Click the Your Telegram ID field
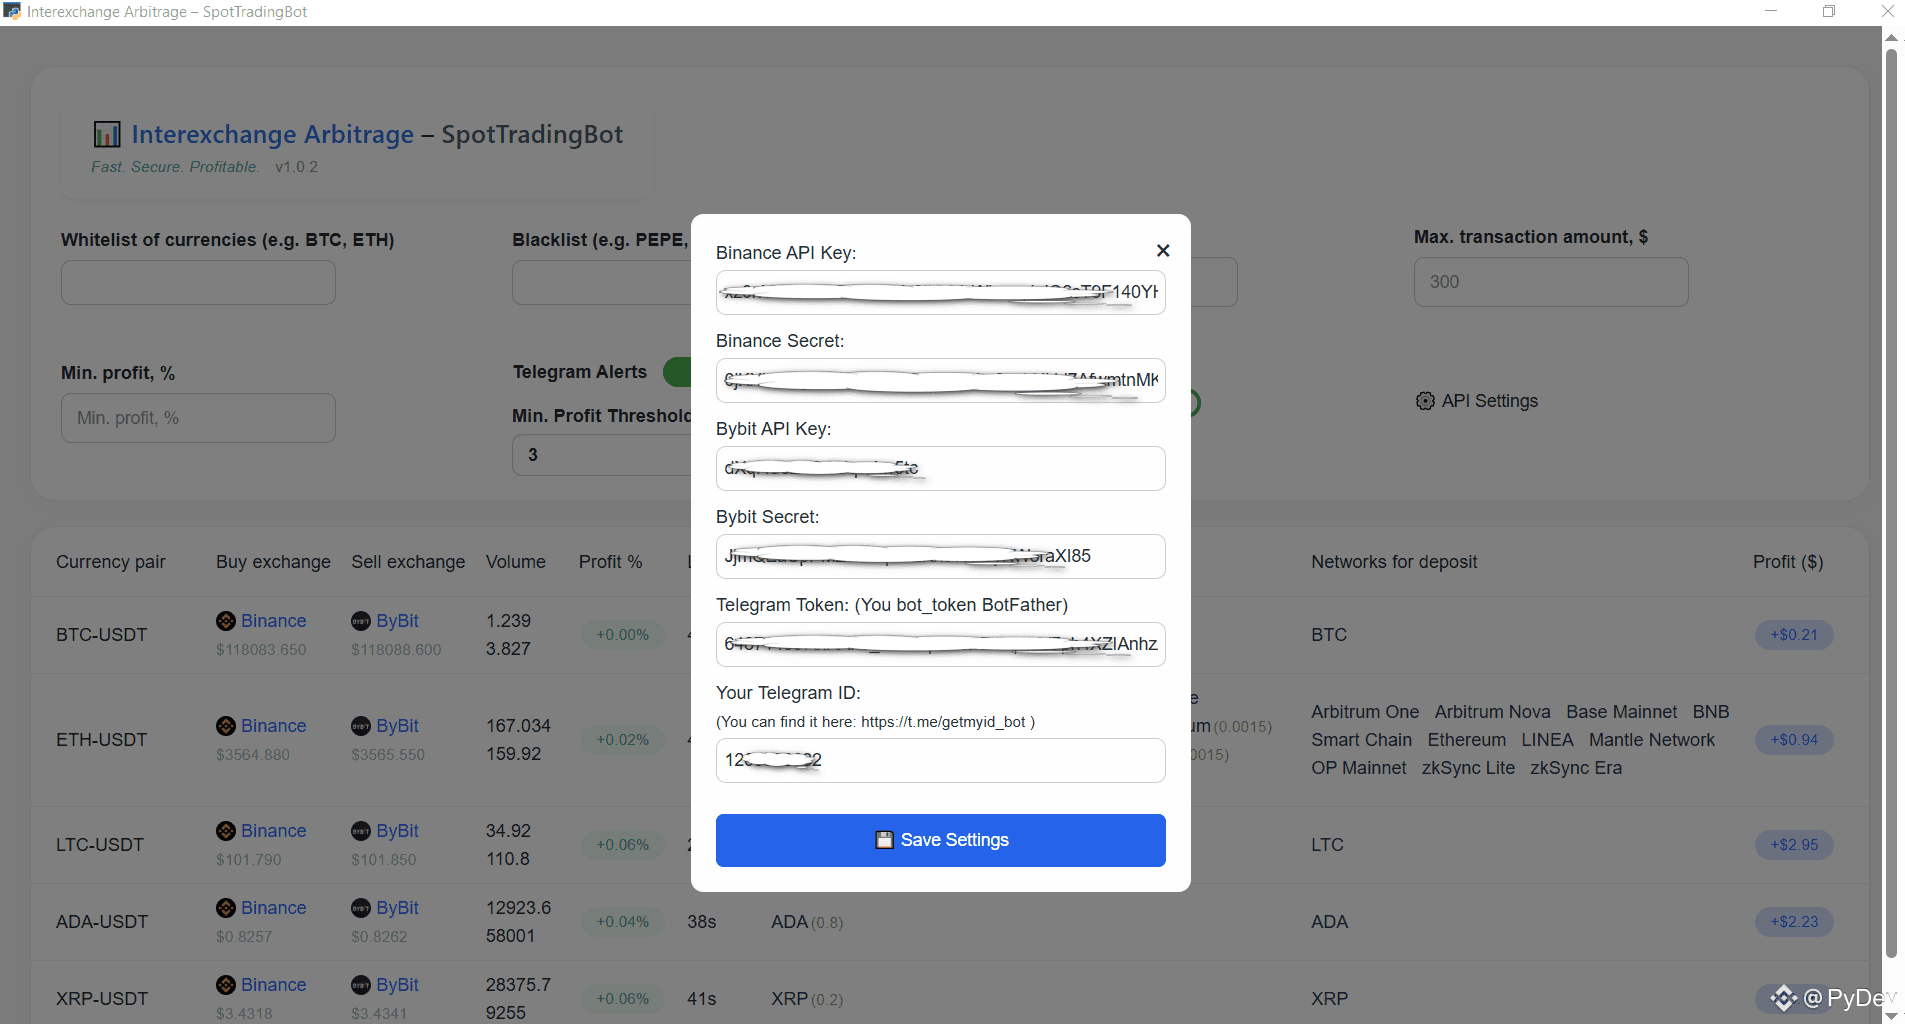 [x=940, y=760]
